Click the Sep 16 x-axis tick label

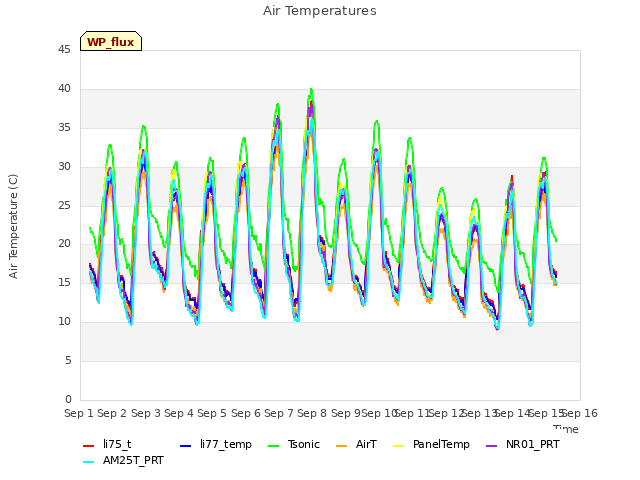point(580,413)
